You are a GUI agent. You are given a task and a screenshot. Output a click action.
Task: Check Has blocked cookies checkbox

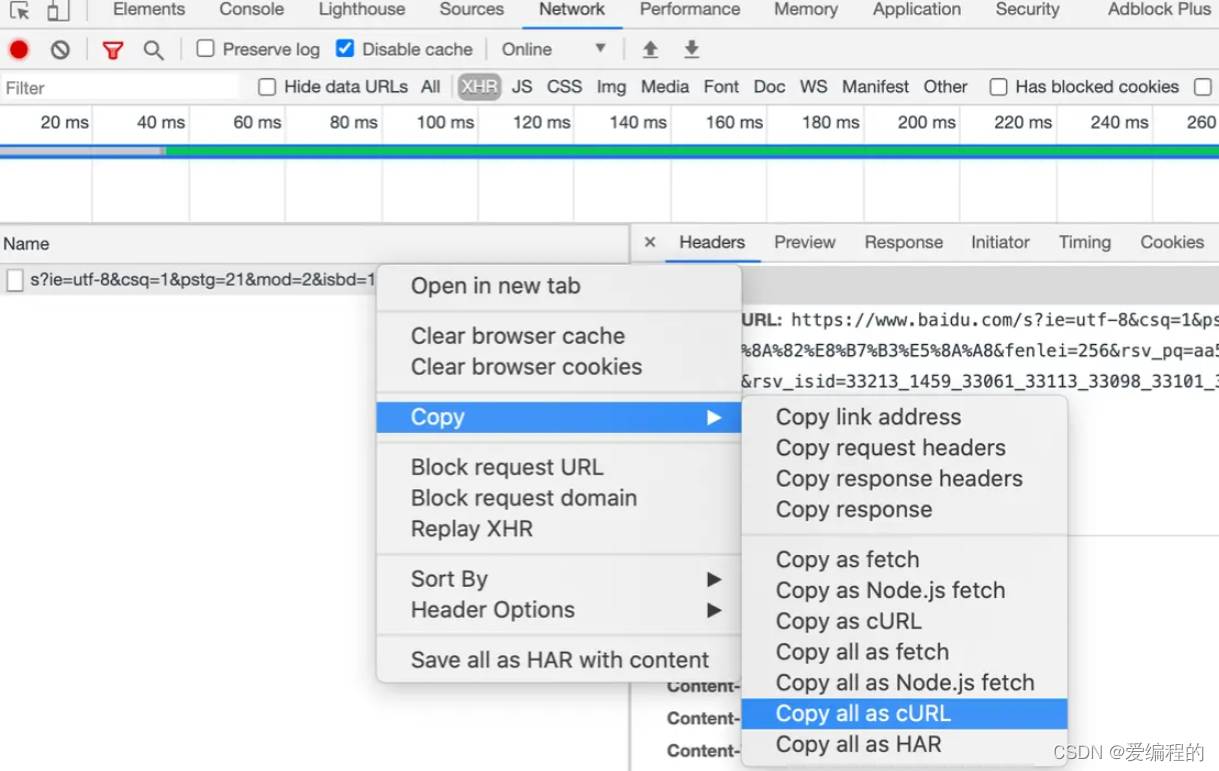(x=998, y=87)
